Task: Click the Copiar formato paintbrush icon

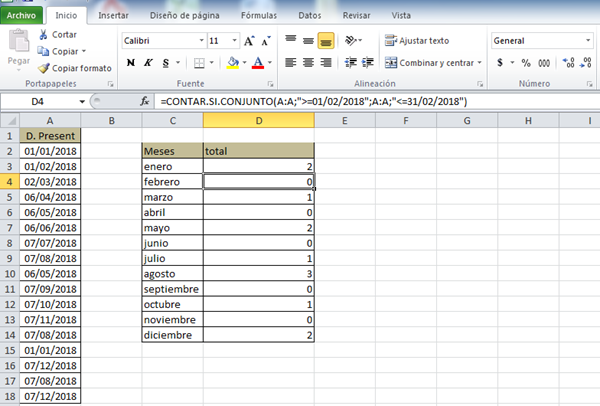Action: [x=45, y=68]
